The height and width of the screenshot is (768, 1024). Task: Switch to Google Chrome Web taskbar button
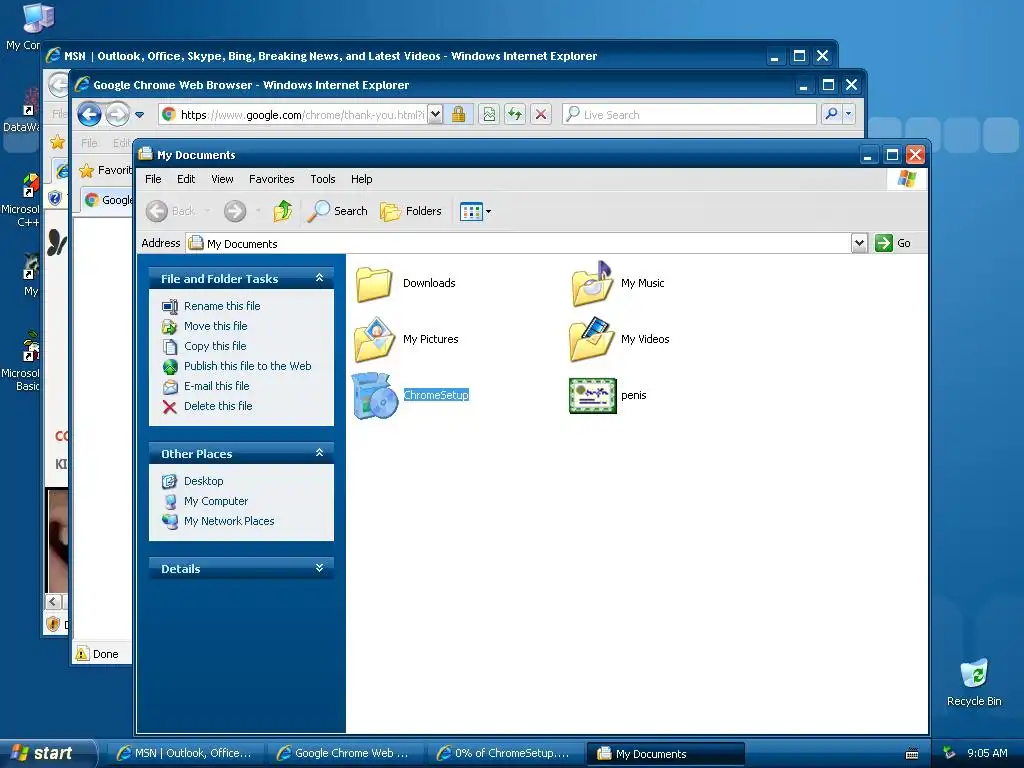345,754
